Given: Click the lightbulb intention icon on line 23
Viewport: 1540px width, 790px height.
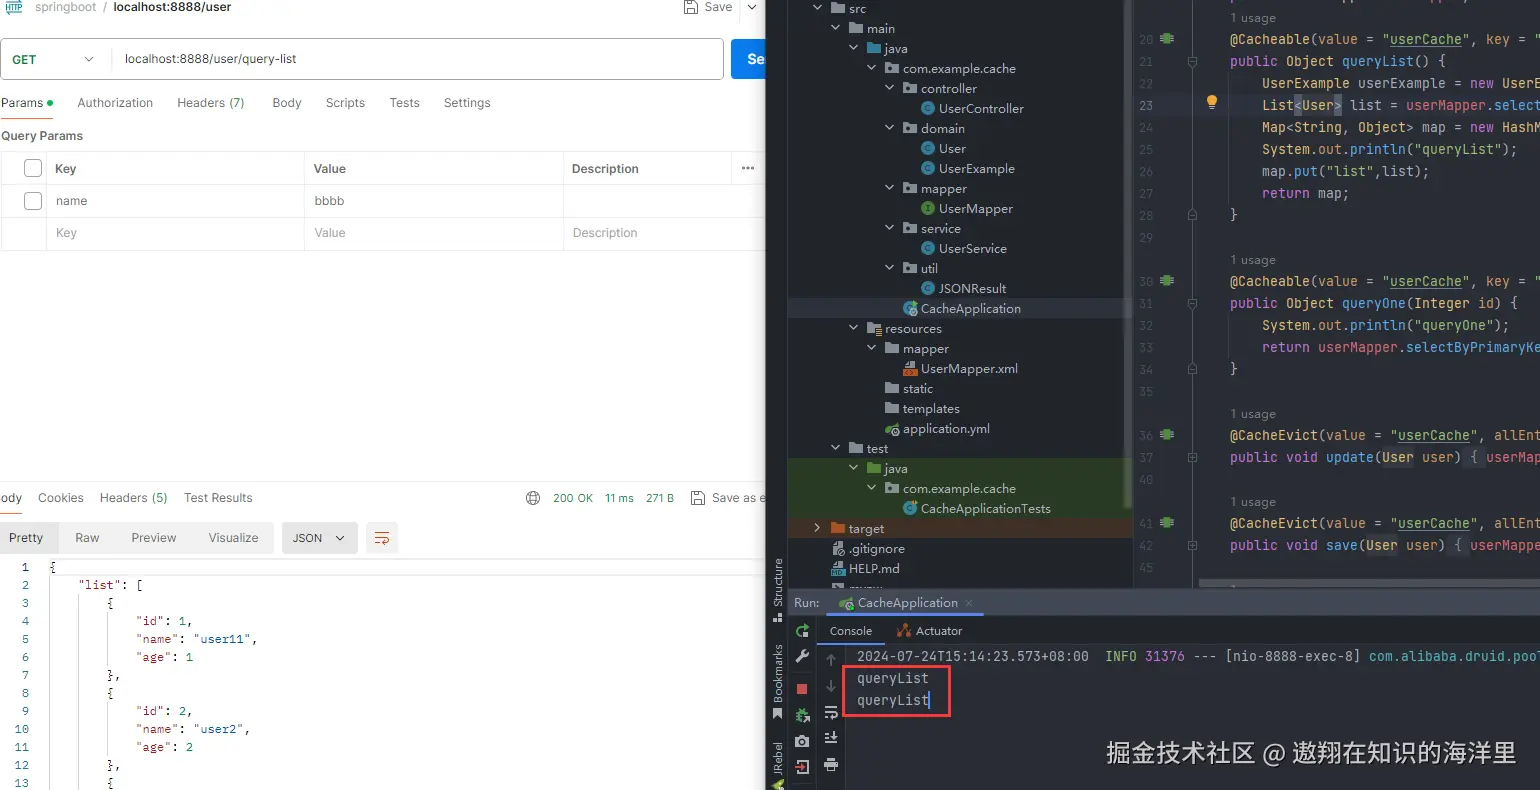Looking at the screenshot, I should click(x=1212, y=102).
